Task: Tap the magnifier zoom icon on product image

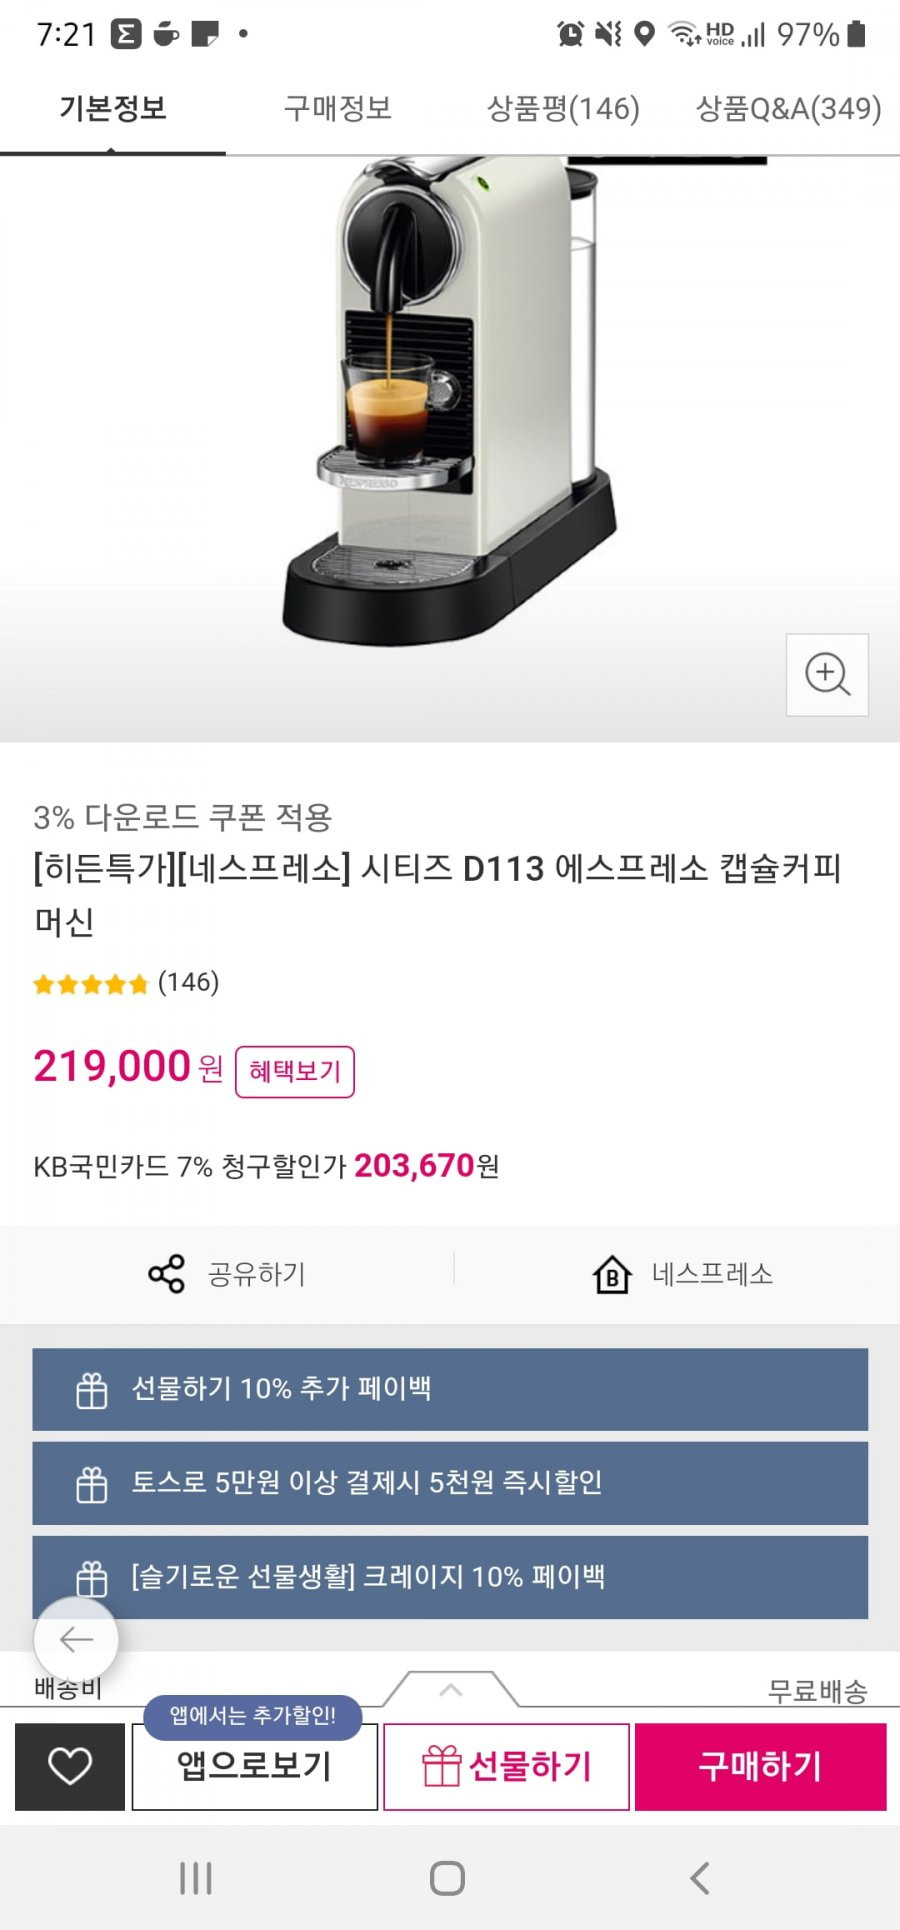Action: coord(827,675)
